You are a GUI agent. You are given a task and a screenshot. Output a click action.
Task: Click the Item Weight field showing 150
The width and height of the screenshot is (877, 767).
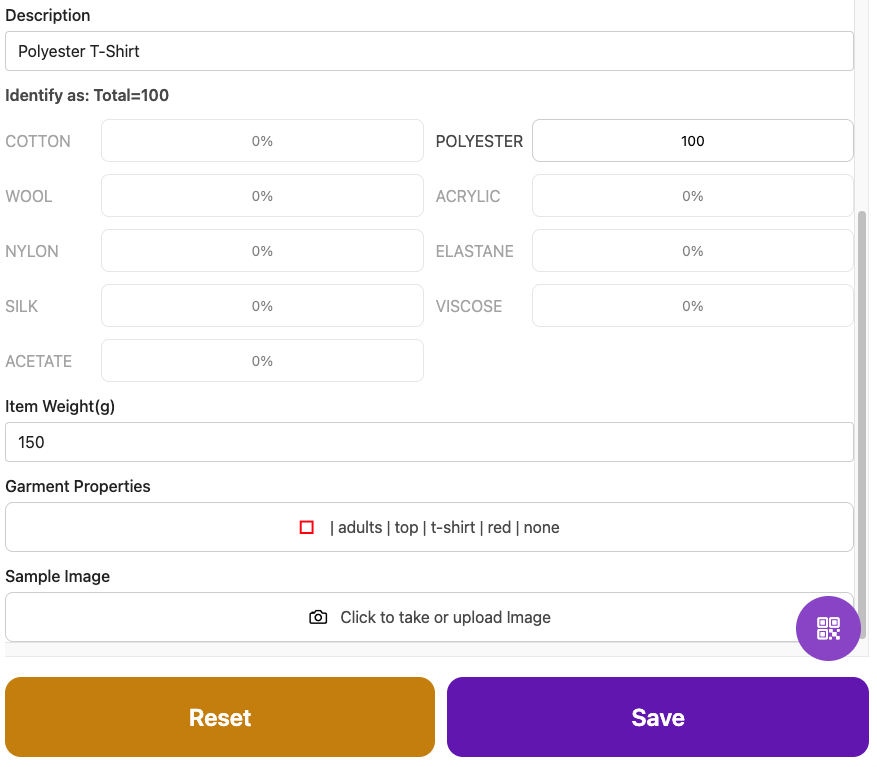point(429,442)
